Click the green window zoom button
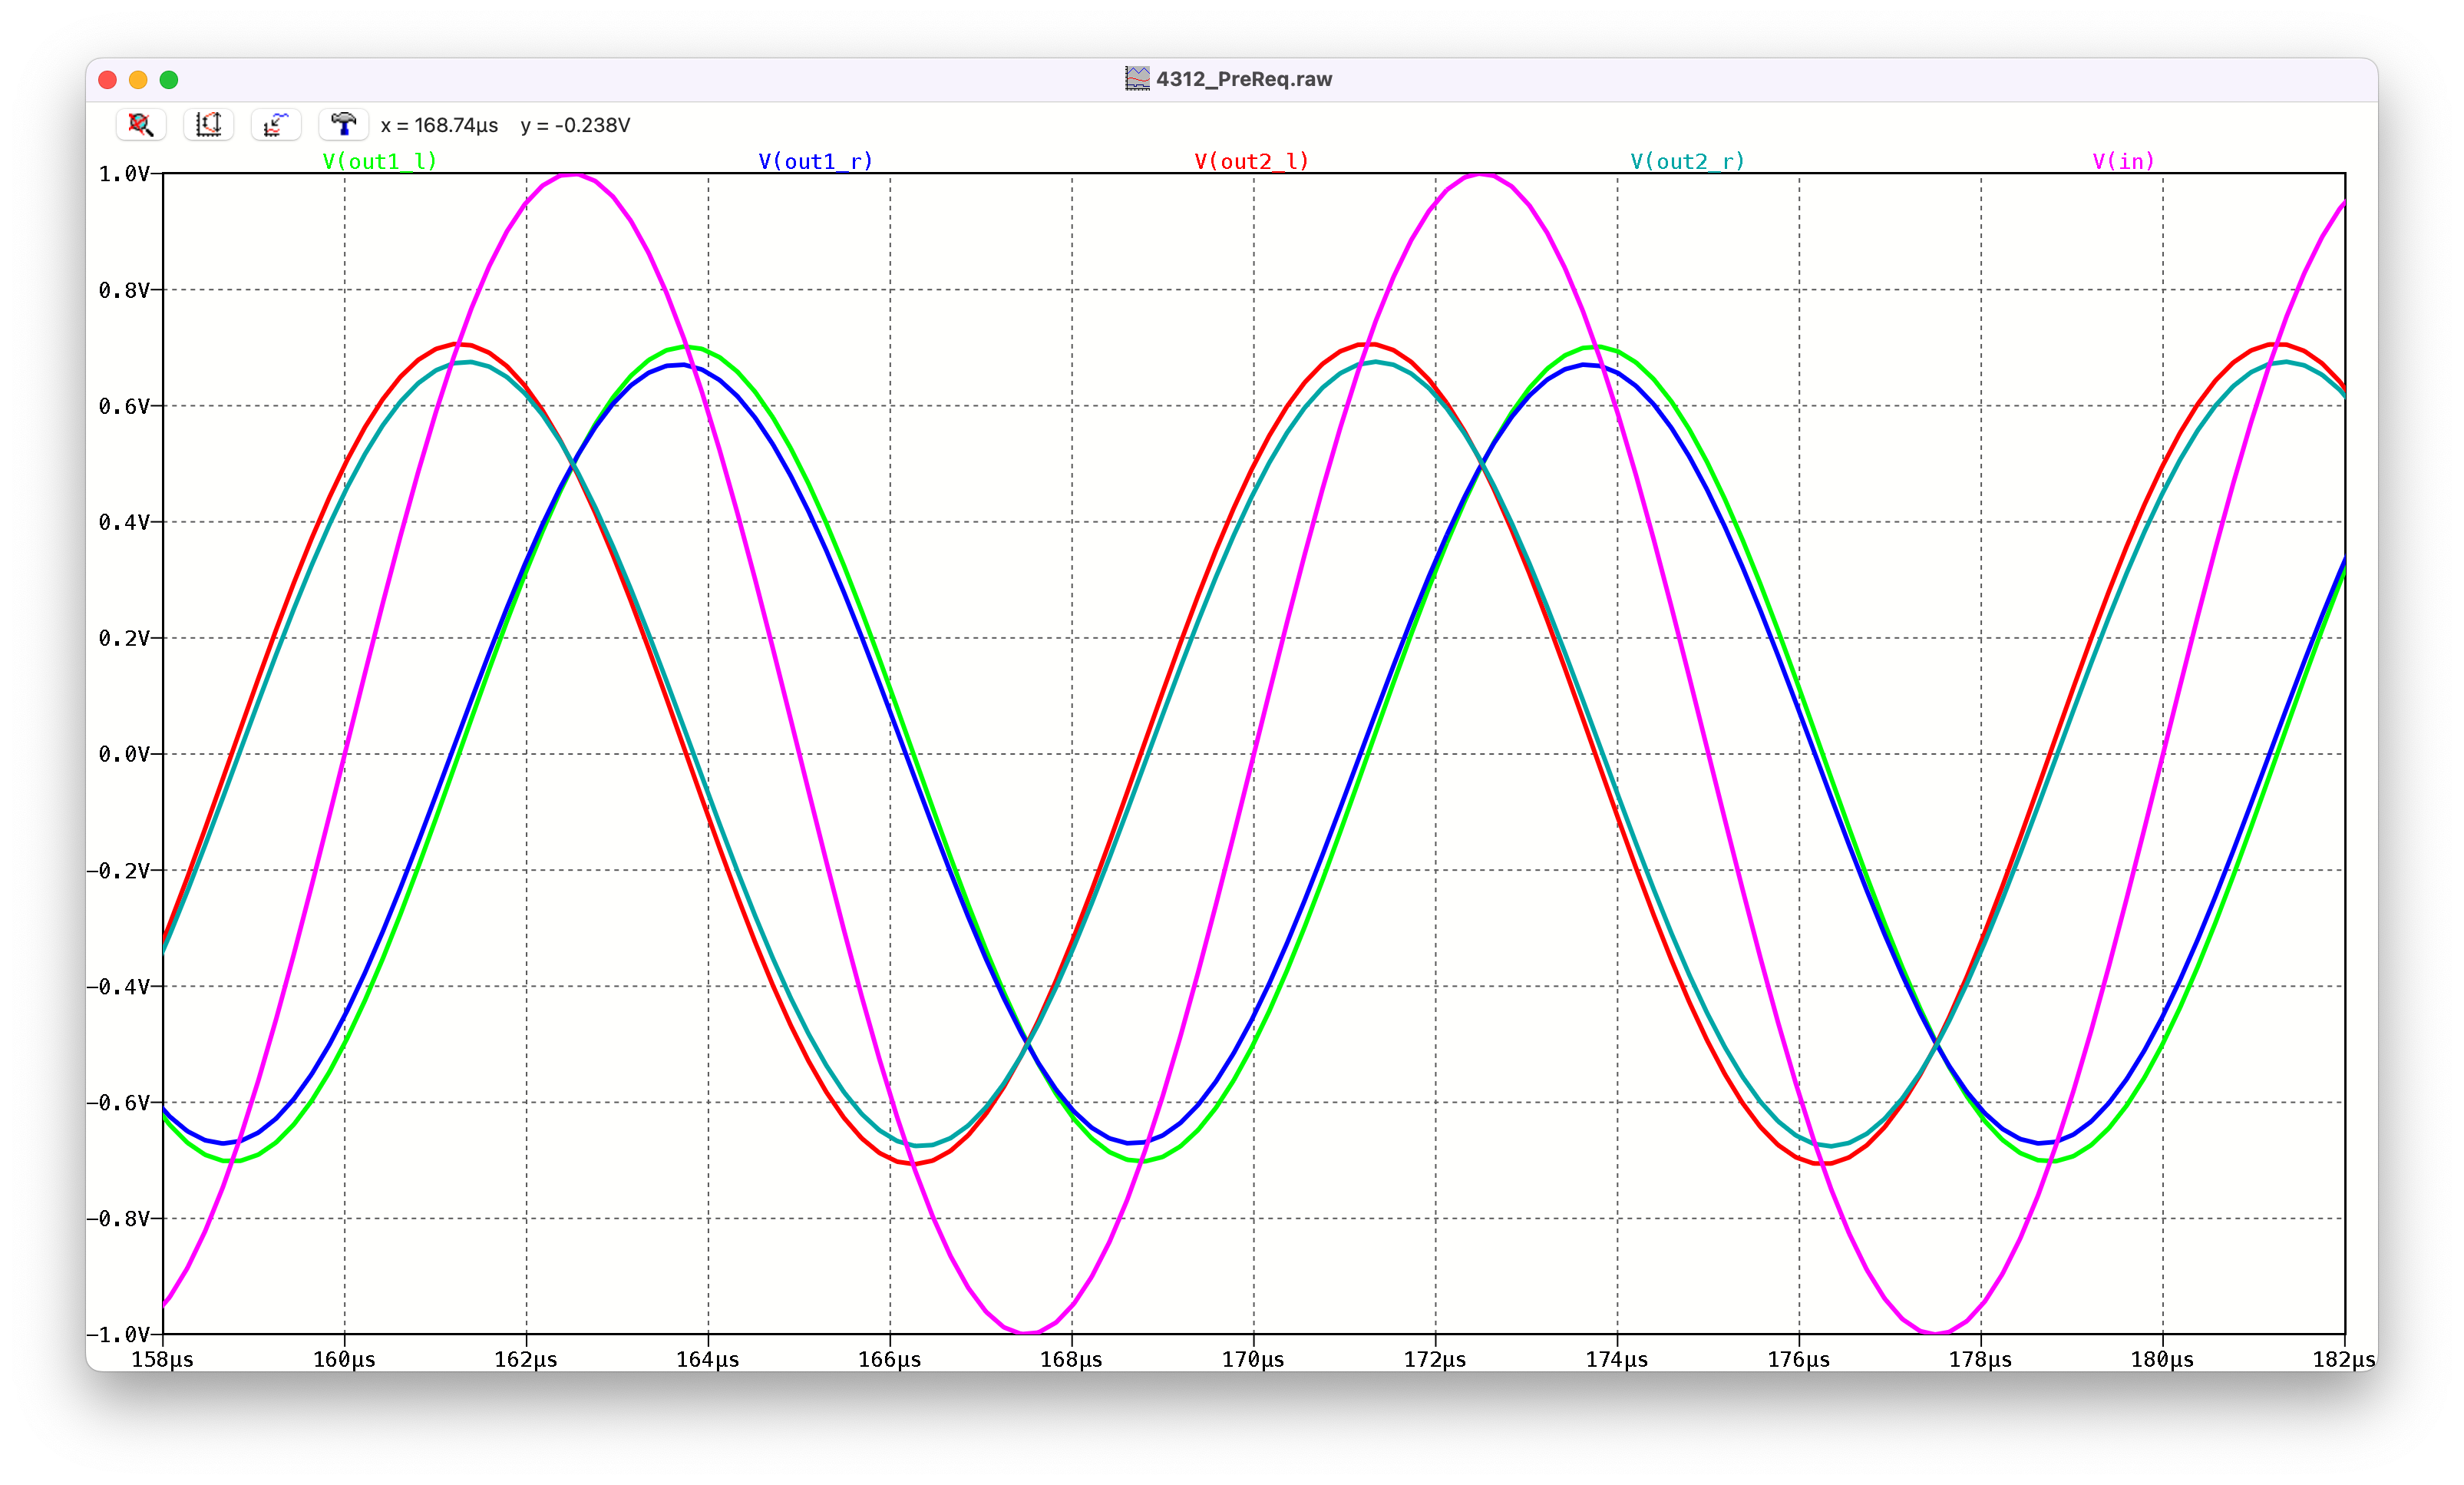2464x1485 pixels. click(x=169, y=80)
